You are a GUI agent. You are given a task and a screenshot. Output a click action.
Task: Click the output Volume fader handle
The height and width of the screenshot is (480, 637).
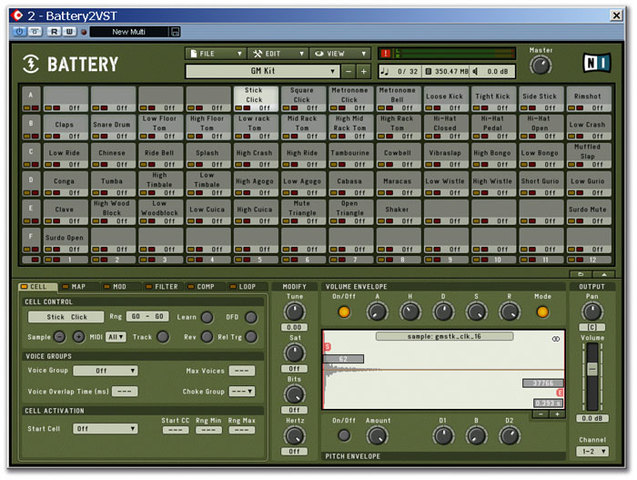[x=592, y=369]
